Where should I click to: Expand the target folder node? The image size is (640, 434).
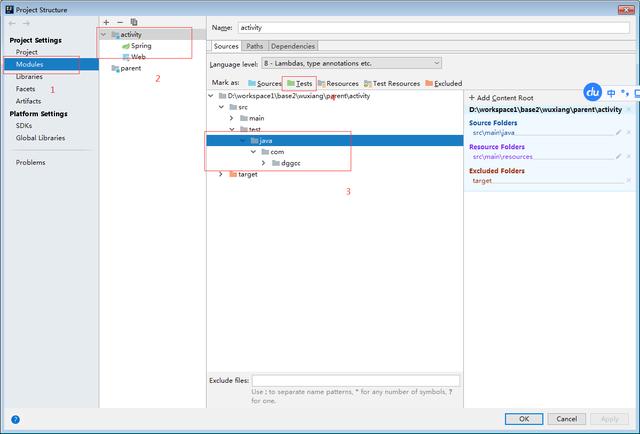coord(221,174)
